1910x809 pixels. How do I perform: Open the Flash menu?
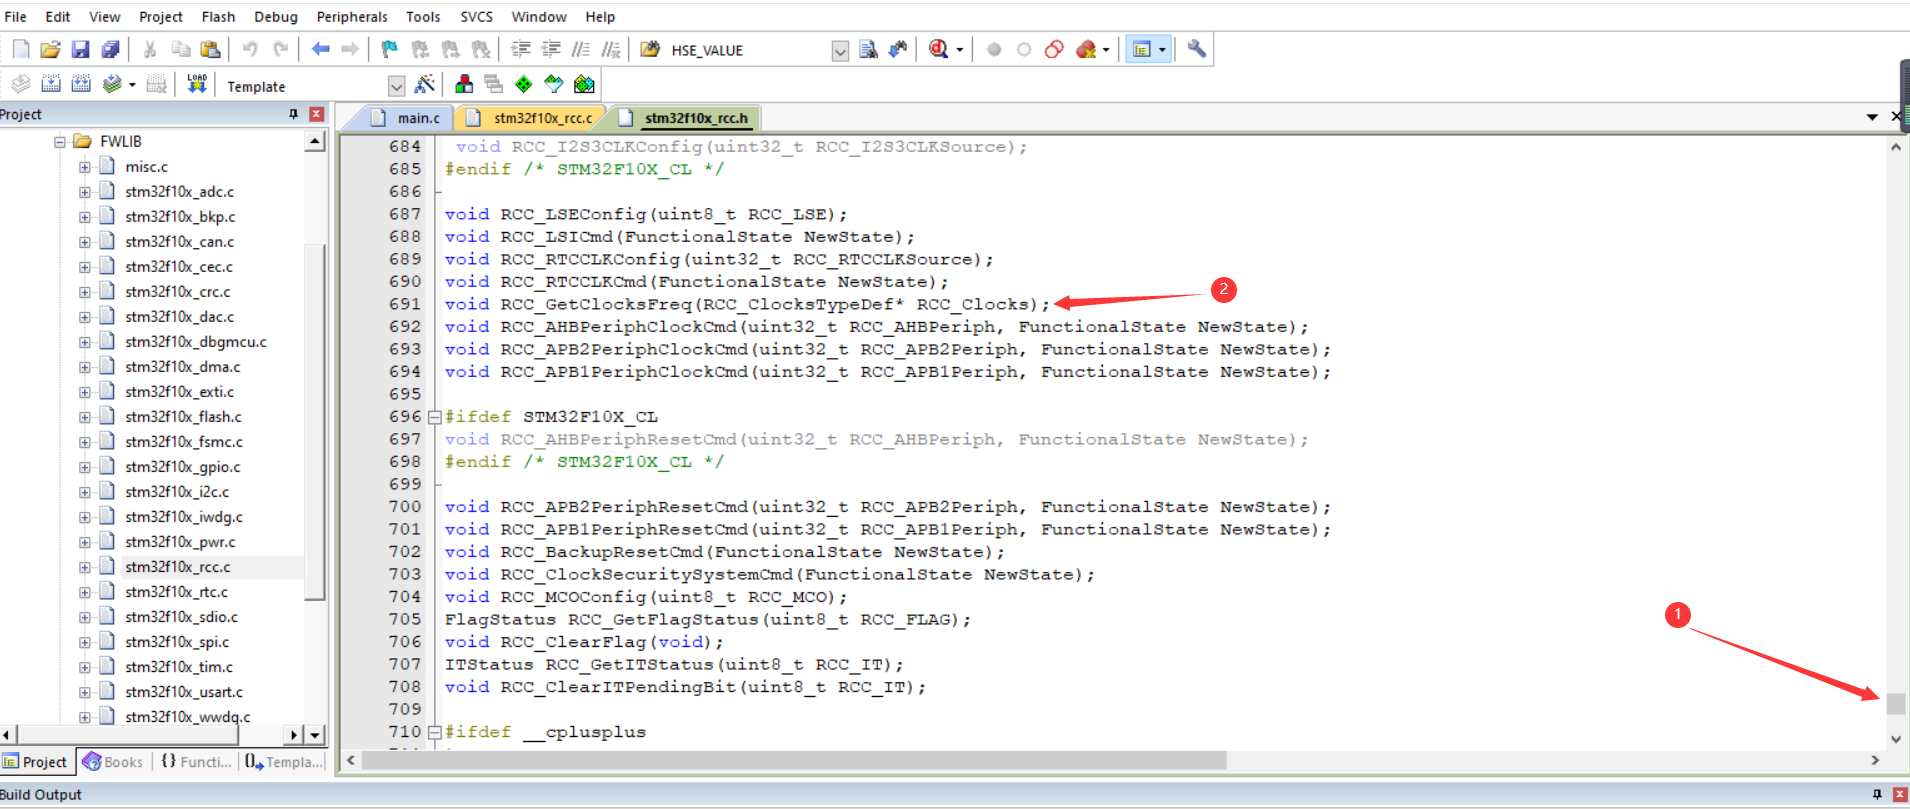point(218,16)
